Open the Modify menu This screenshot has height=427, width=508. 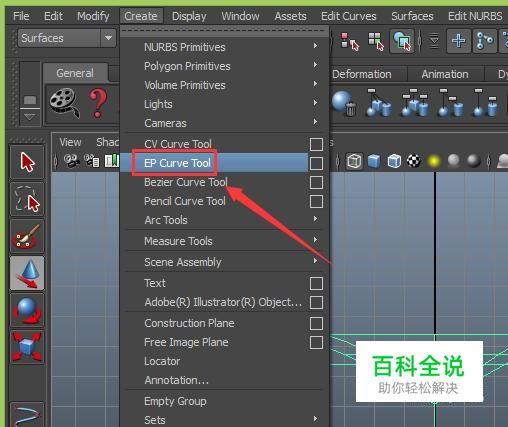point(93,16)
